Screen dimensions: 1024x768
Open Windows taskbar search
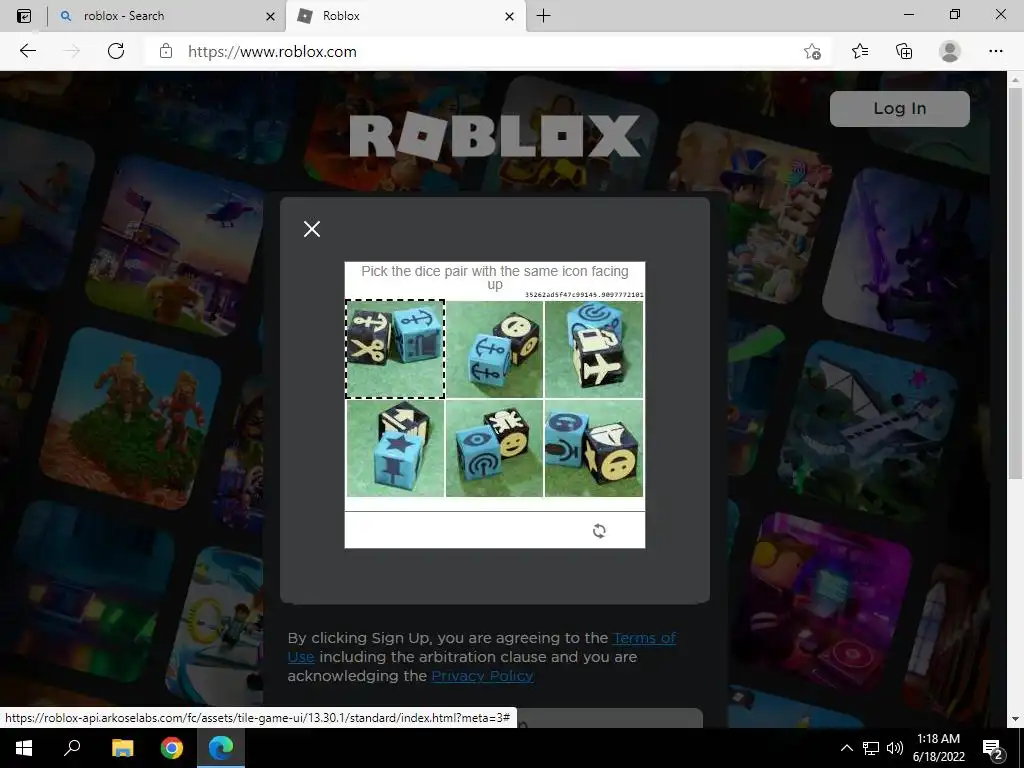72,748
